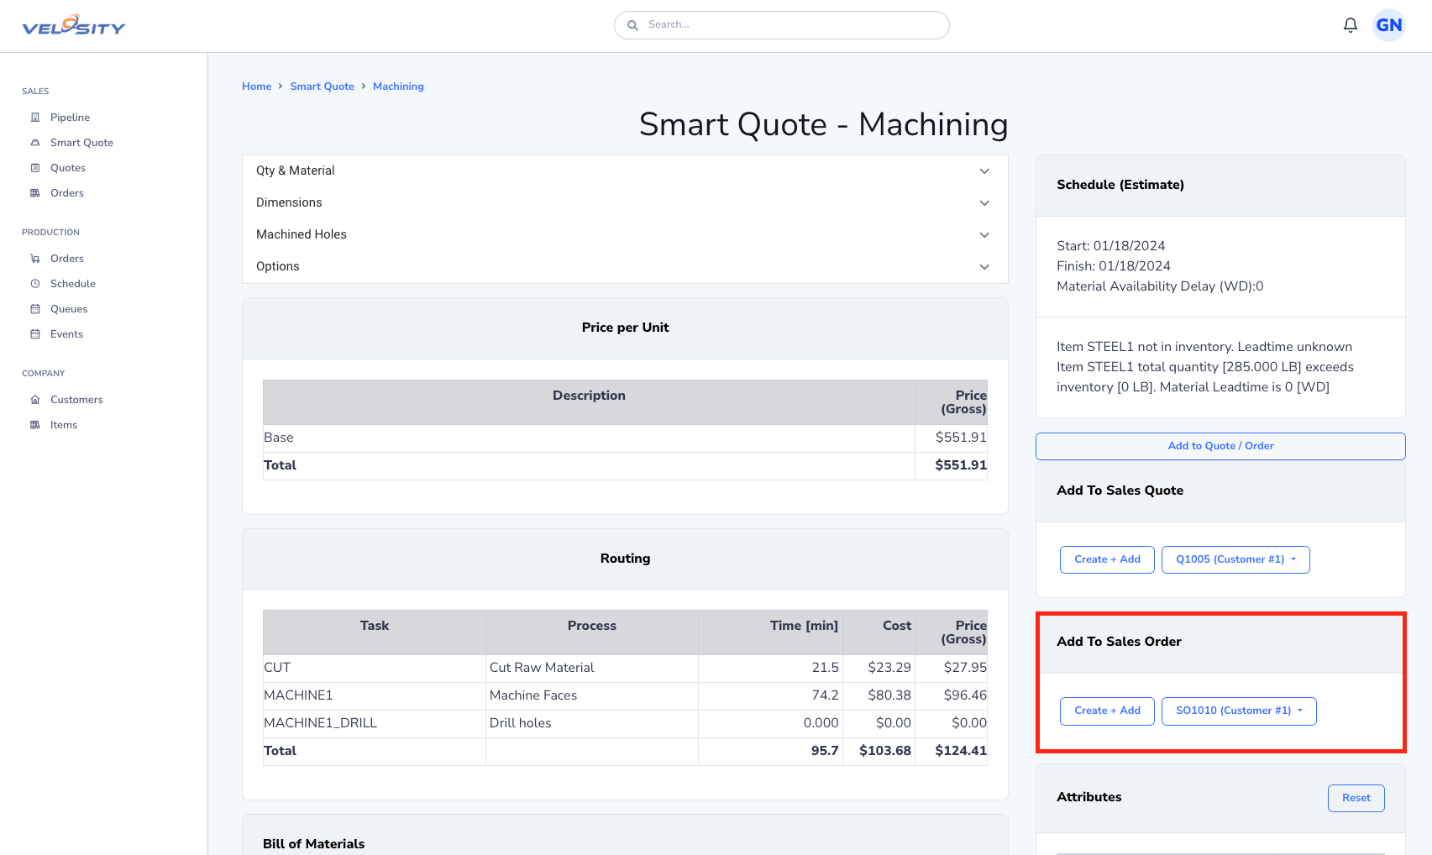Click the Cut Raw Material process cell
1432x855 pixels.
(x=592, y=668)
